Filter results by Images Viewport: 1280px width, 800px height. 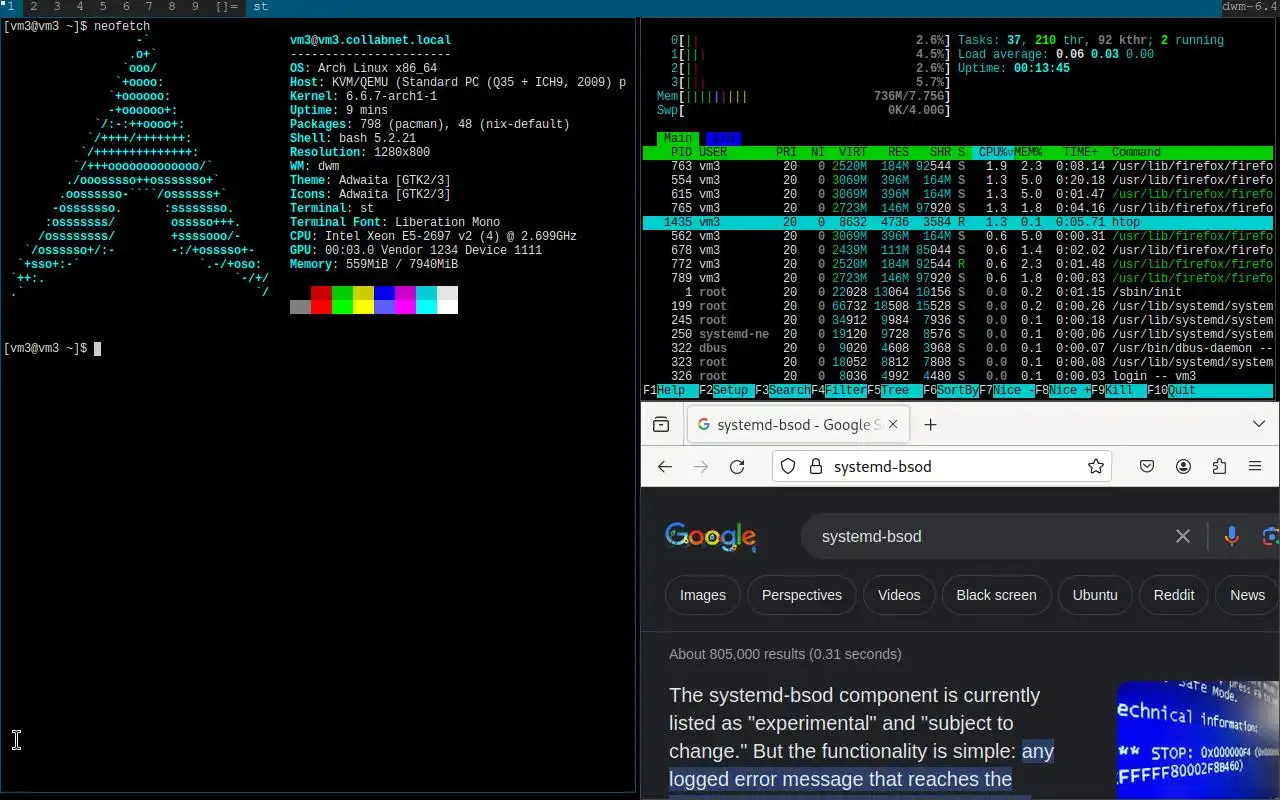pyautogui.click(x=703, y=595)
